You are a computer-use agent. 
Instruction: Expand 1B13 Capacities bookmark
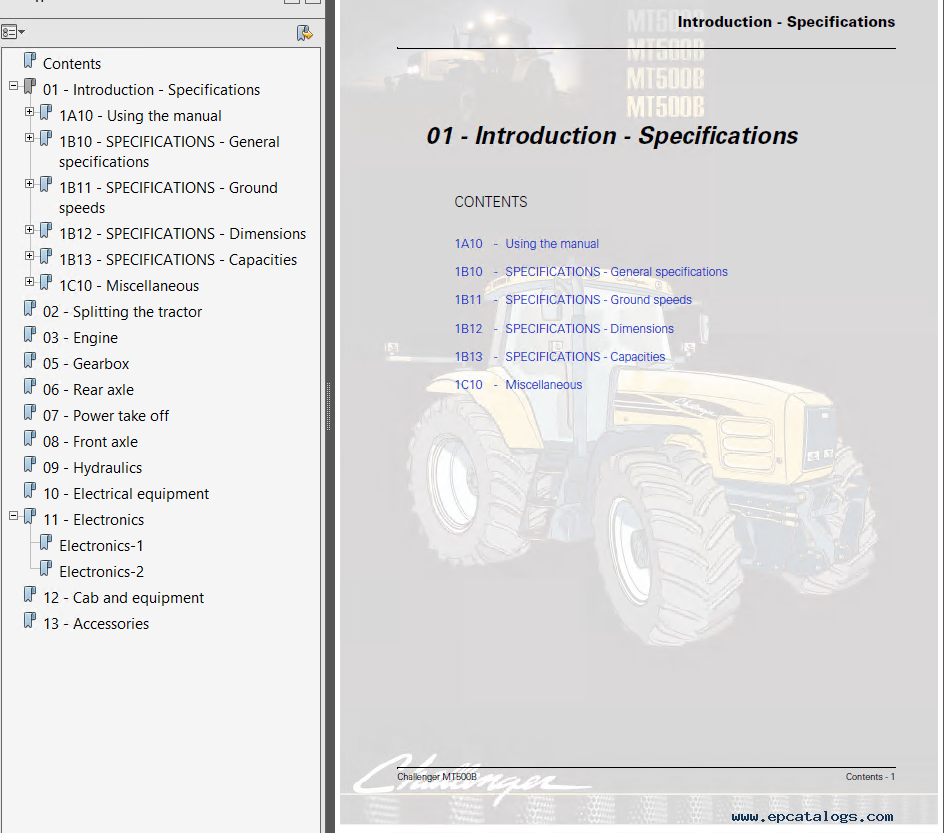[29, 256]
